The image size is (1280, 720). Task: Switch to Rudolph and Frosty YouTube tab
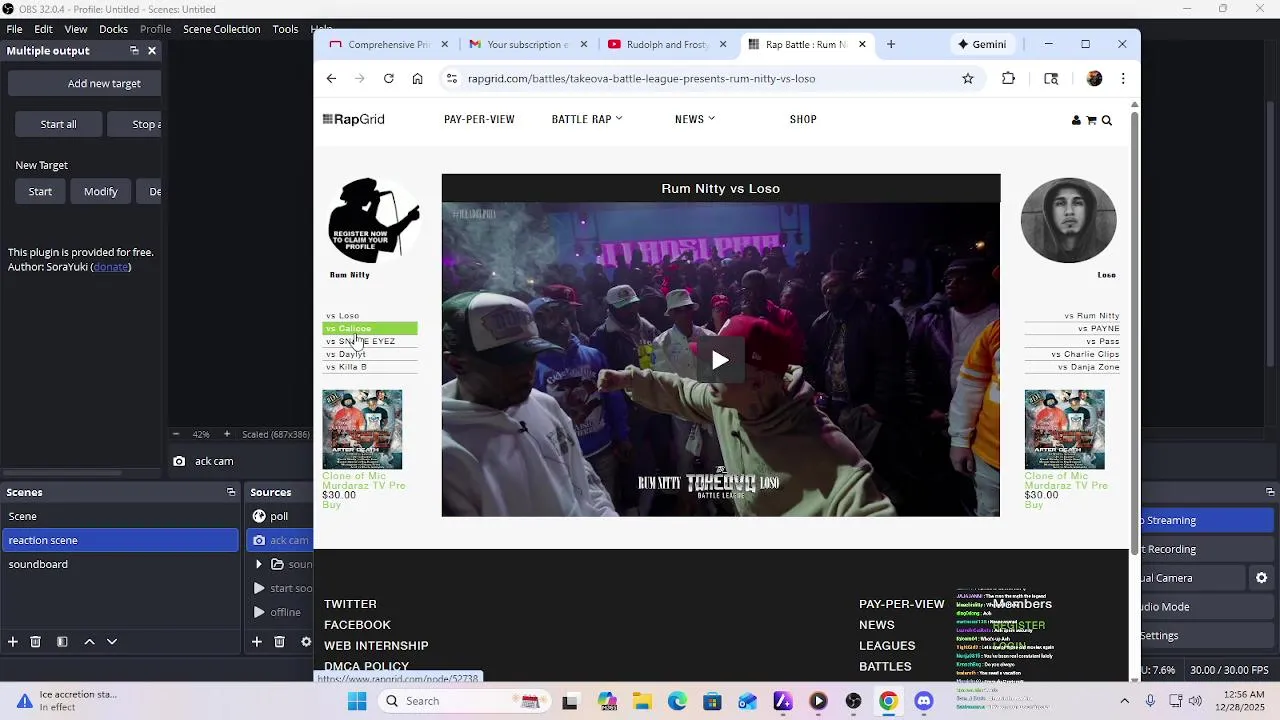tap(666, 44)
